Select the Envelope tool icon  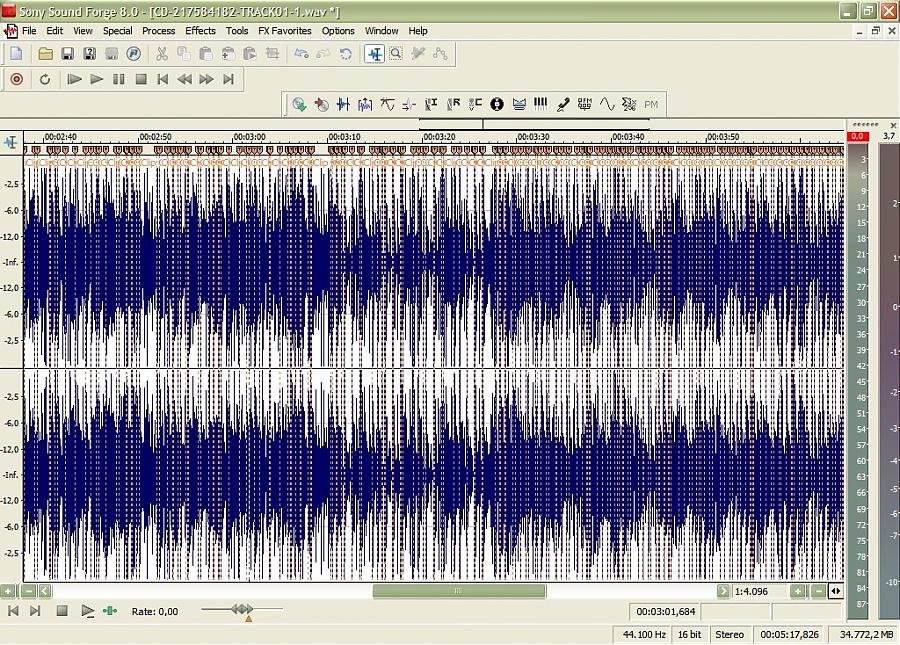pyautogui.click(x=440, y=54)
